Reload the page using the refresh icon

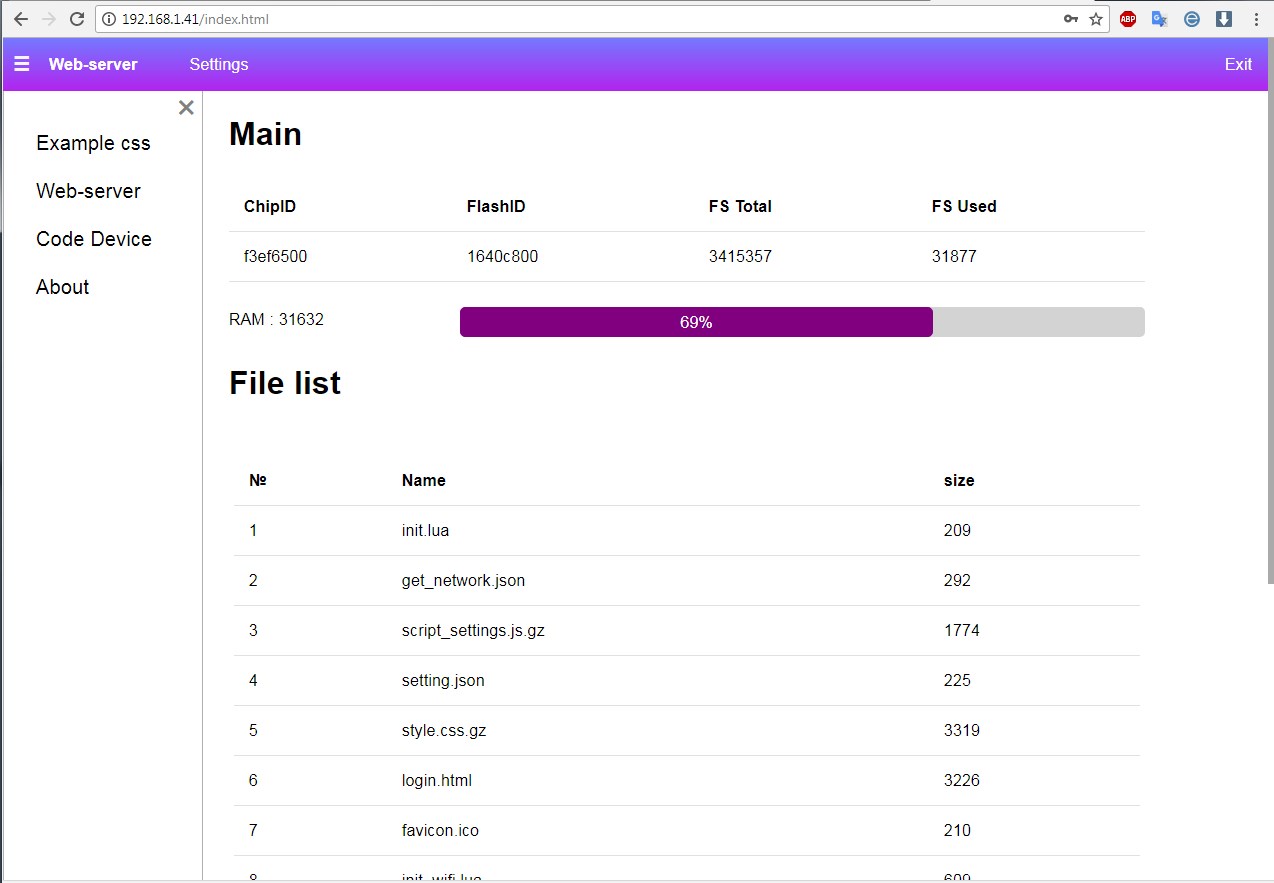pos(76,18)
